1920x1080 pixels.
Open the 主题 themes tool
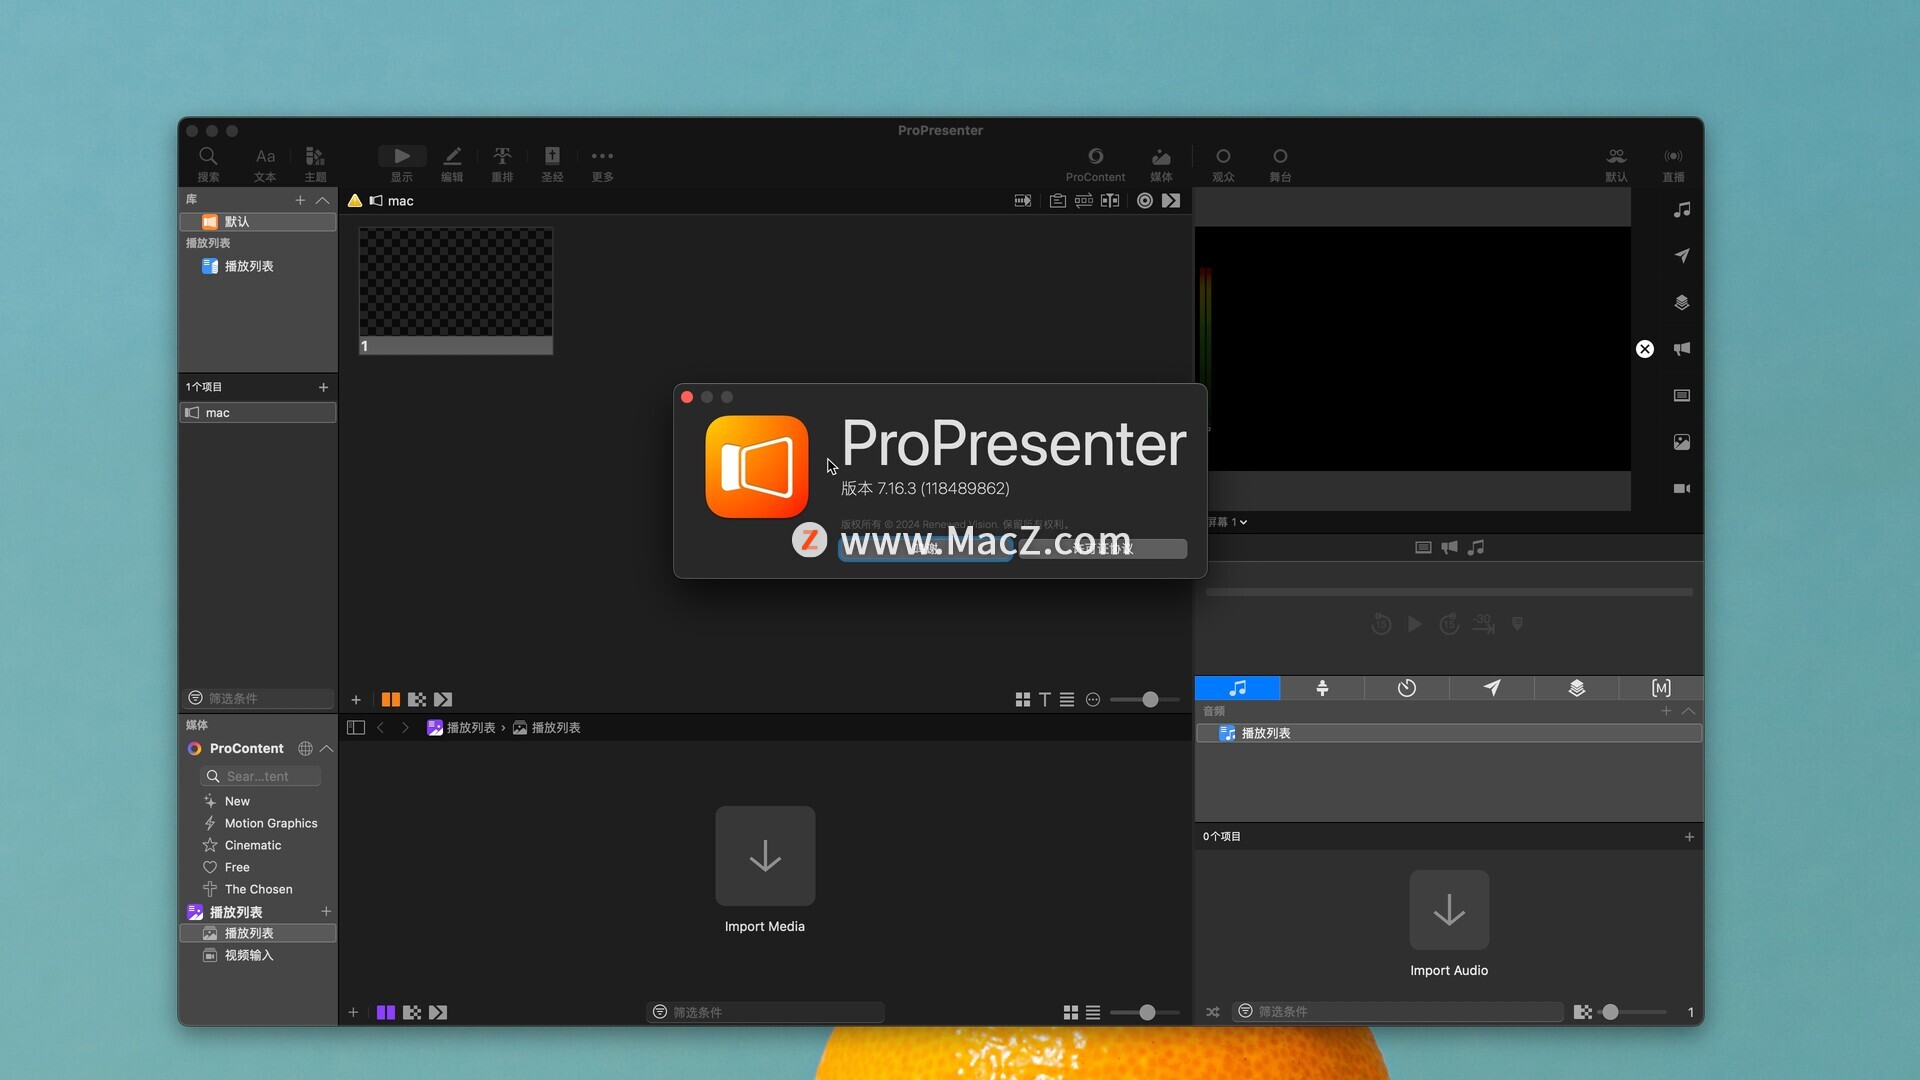point(315,164)
